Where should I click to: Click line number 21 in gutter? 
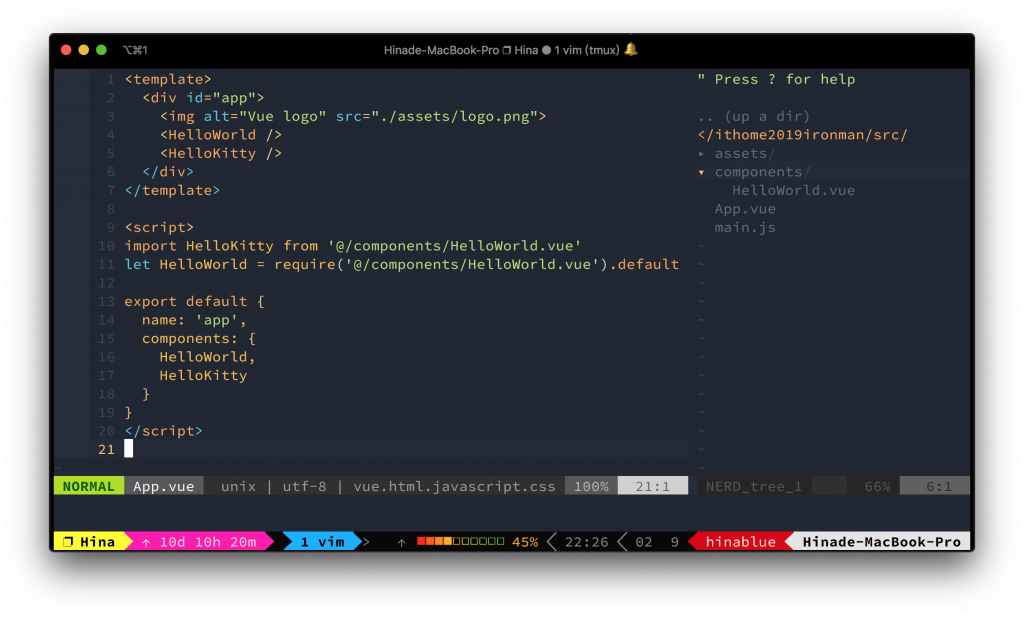(106, 450)
